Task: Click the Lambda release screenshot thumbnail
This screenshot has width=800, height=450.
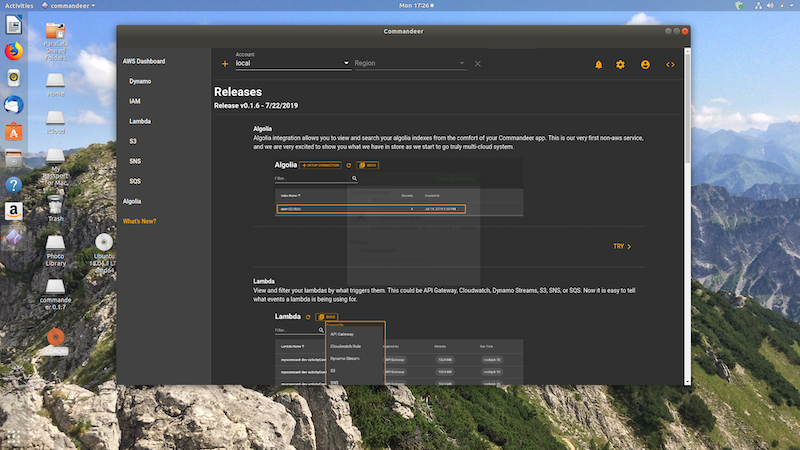Action: point(398,349)
